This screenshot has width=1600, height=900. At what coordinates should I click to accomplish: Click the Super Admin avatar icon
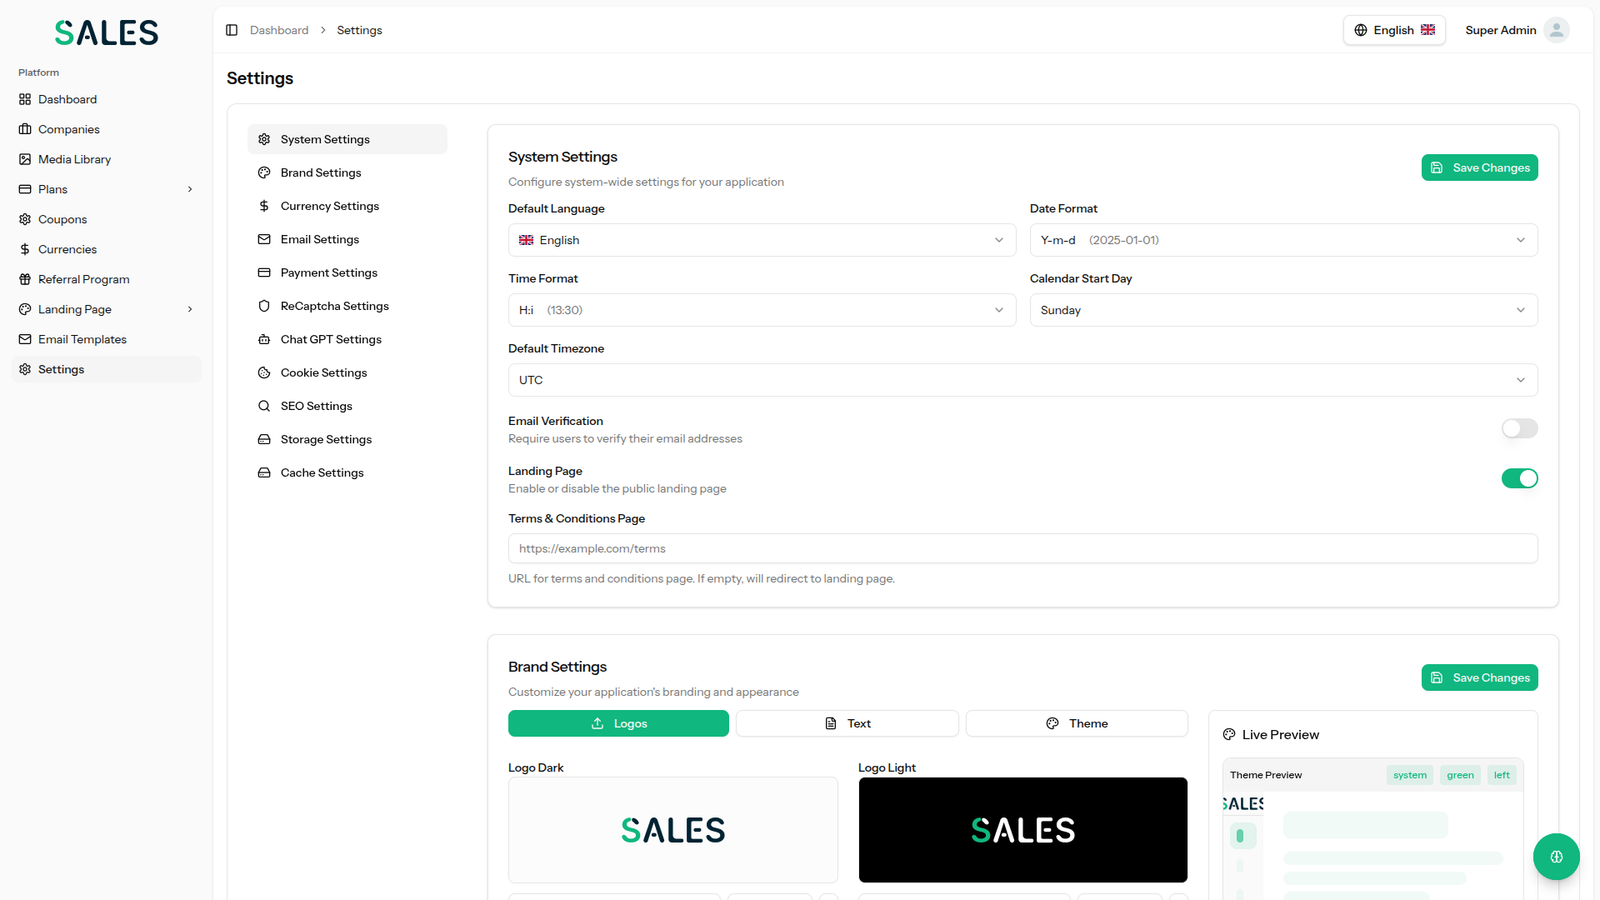coord(1556,30)
